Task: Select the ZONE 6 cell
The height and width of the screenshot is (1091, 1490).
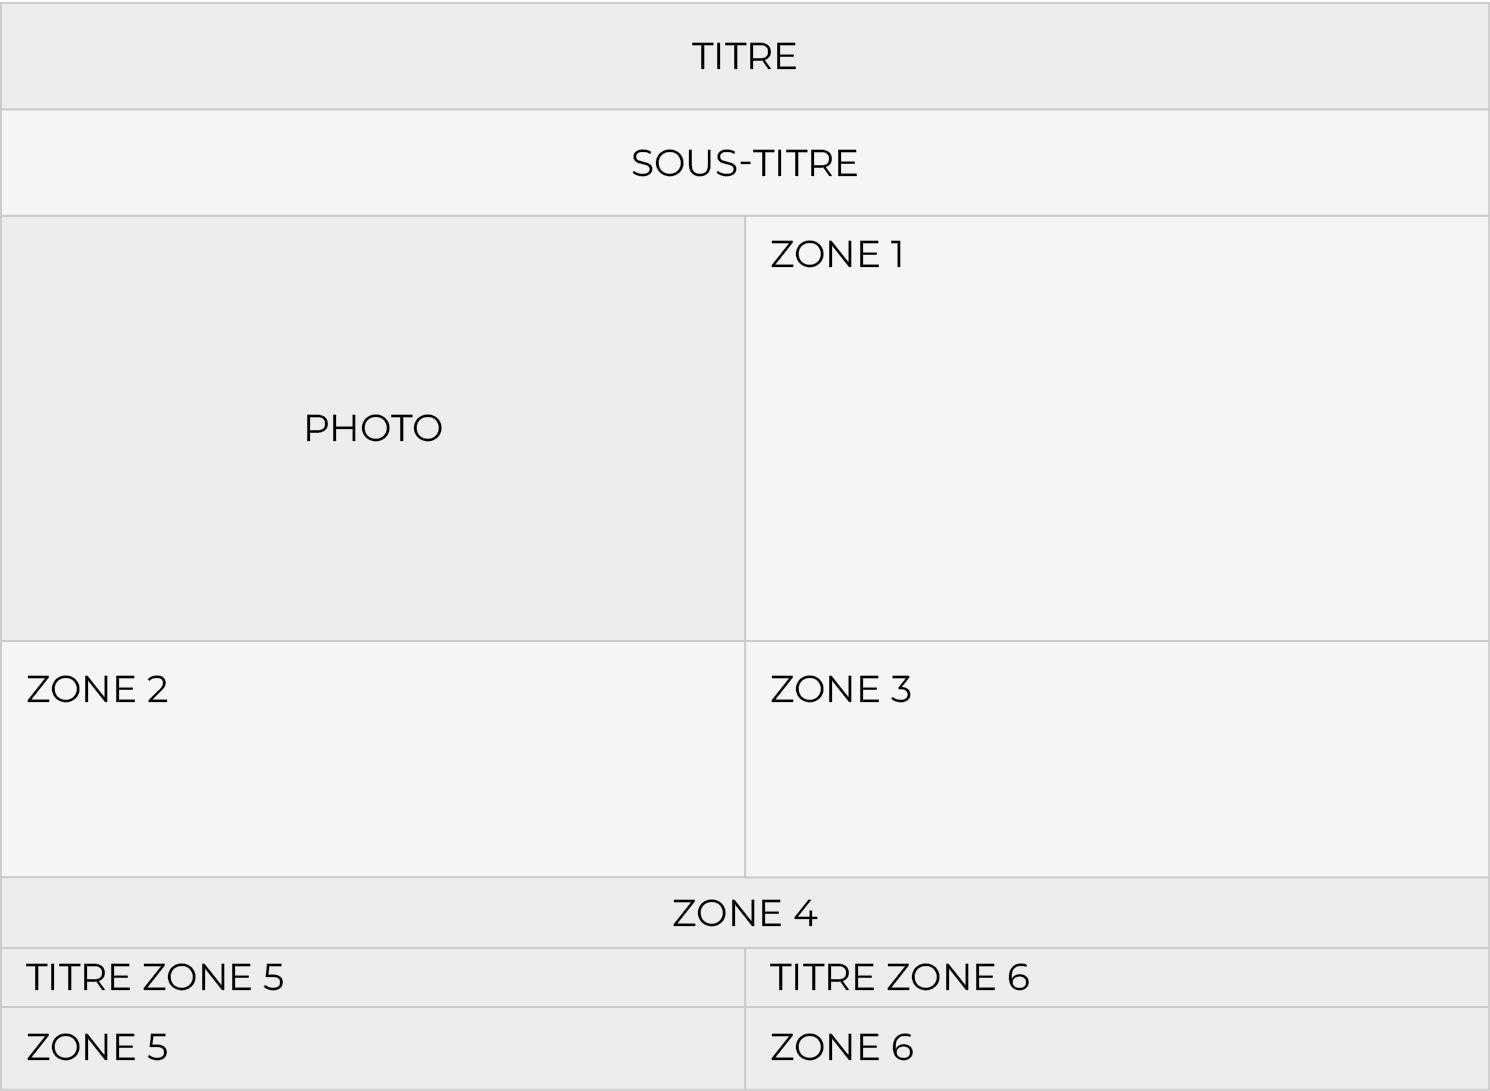Action: (x=841, y=1048)
